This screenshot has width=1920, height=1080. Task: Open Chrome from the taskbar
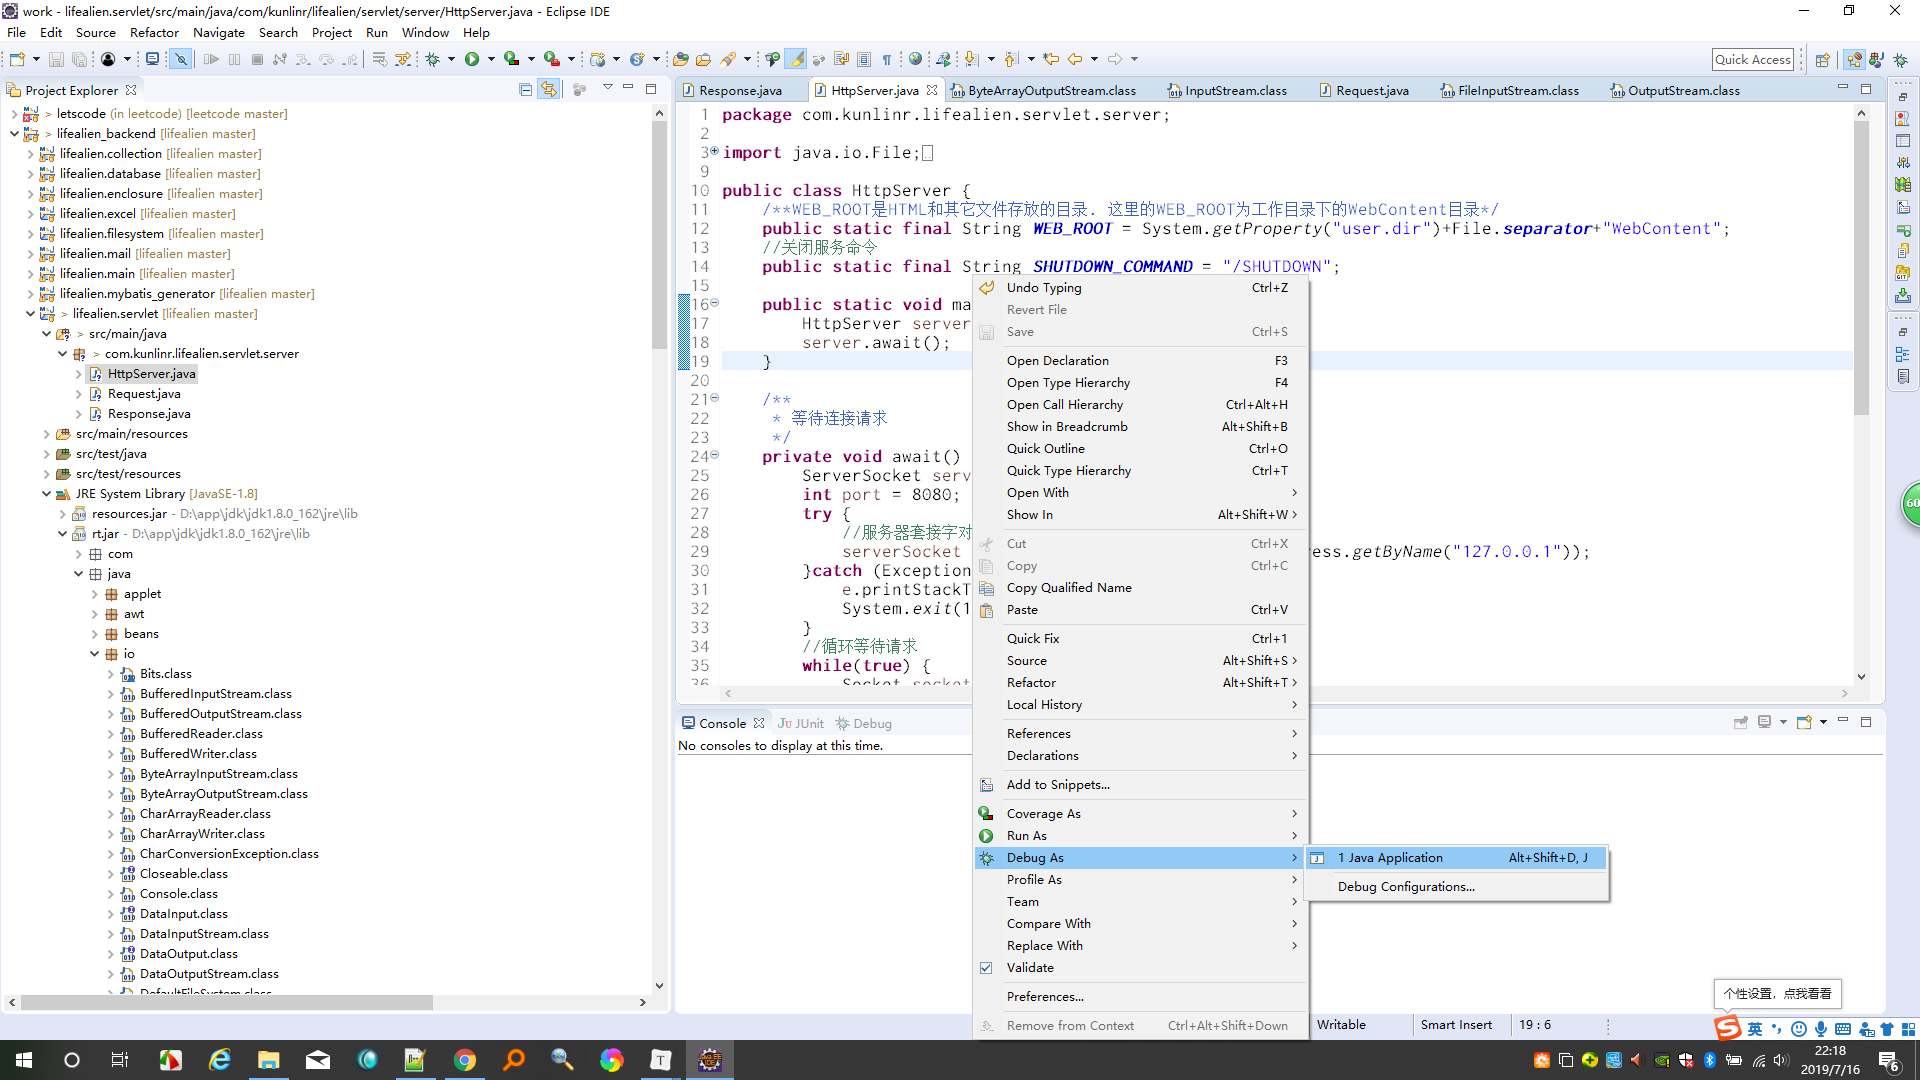pos(464,1060)
